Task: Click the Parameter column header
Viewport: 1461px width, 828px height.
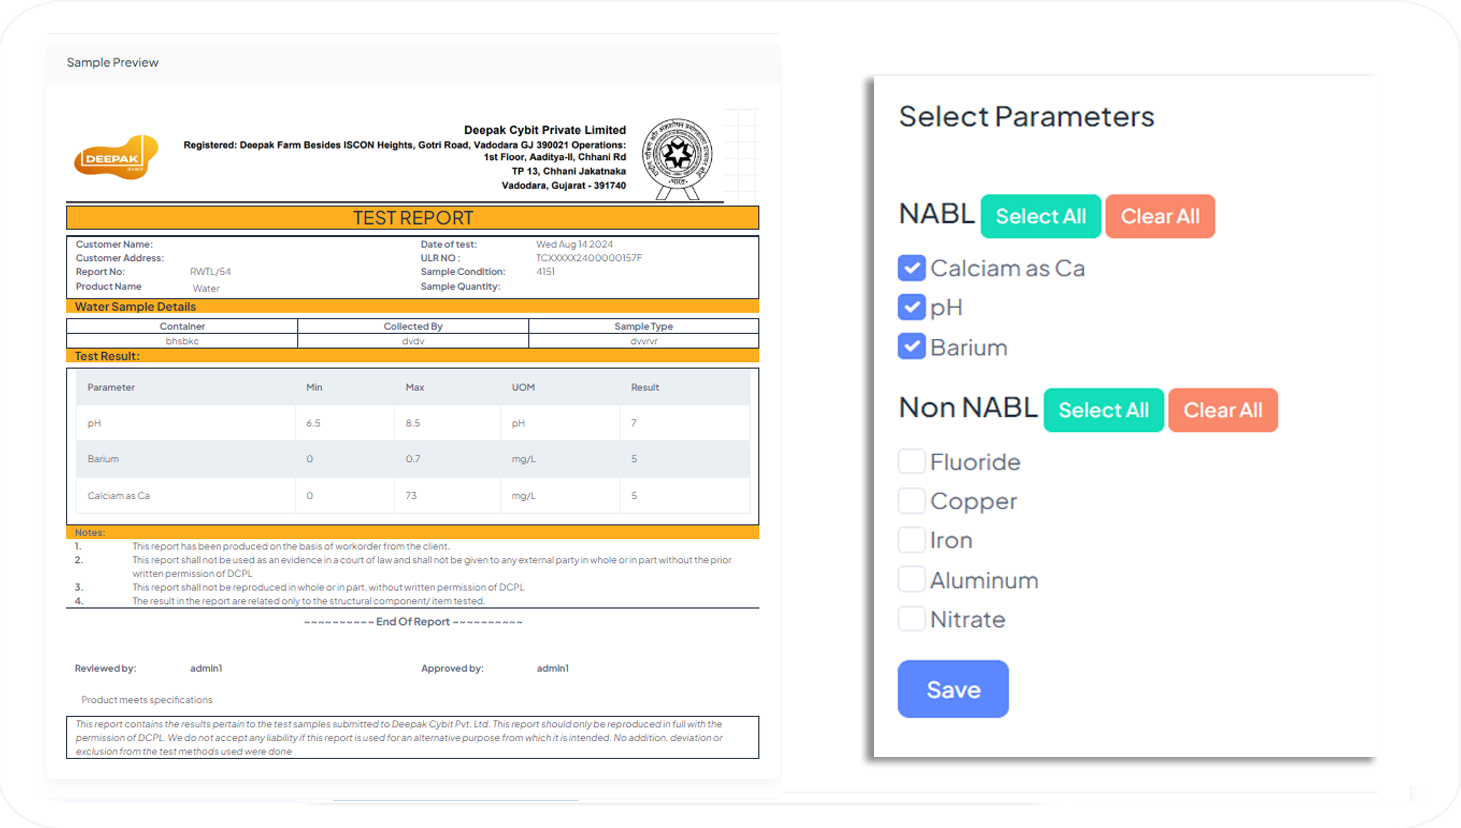Action: tap(111, 387)
